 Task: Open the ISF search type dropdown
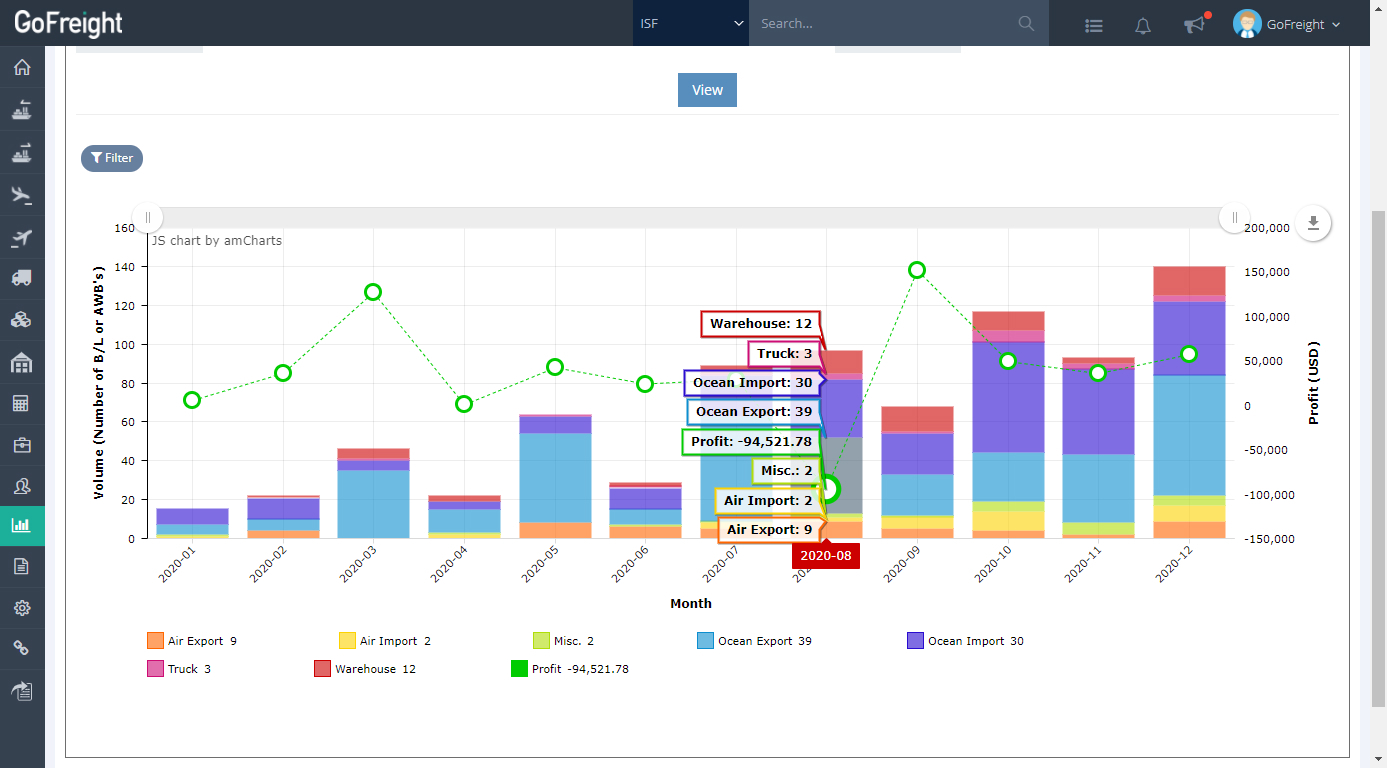[690, 23]
